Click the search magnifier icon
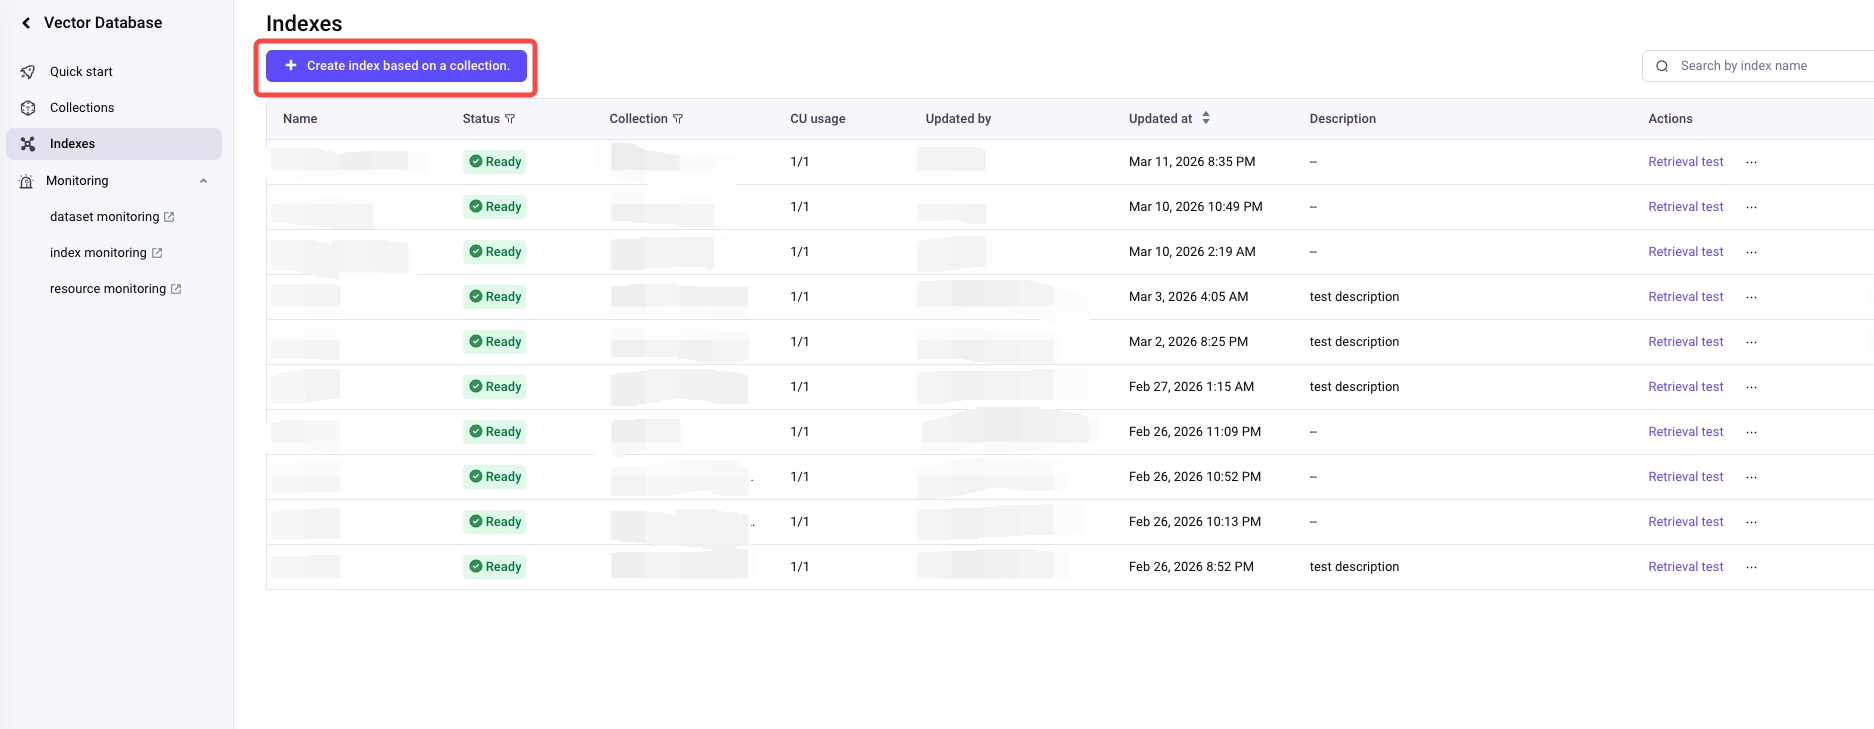This screenshot has width=1874, height=729. pos(1662,66)
